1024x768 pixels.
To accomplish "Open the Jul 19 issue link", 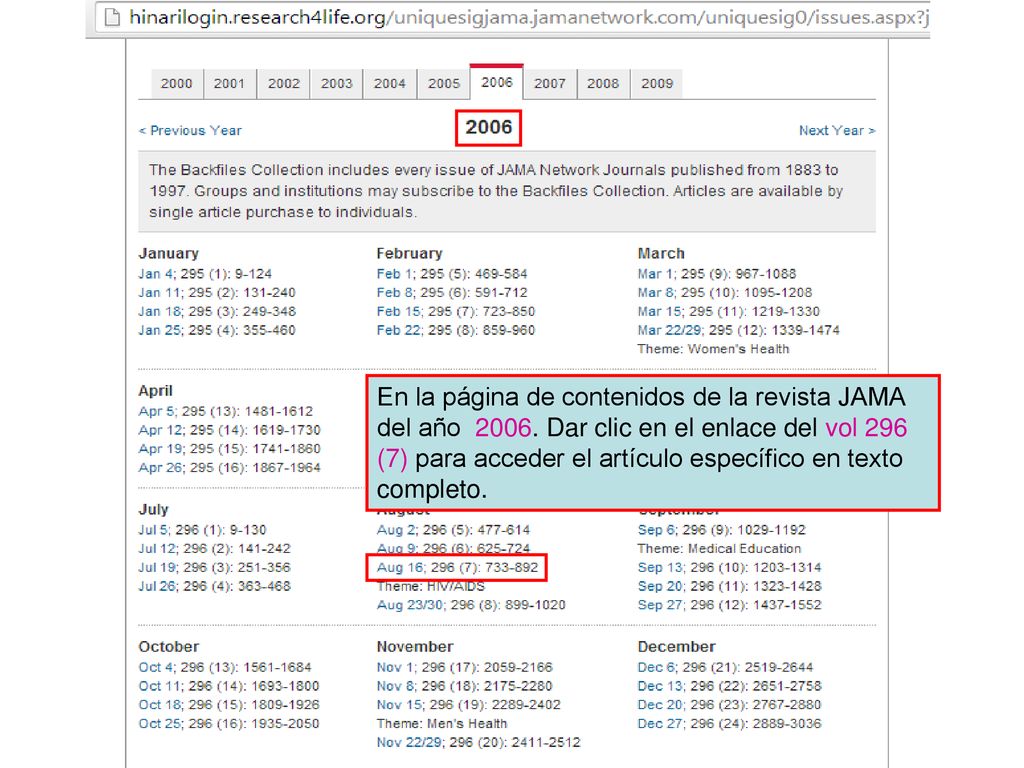I will 157,568.
